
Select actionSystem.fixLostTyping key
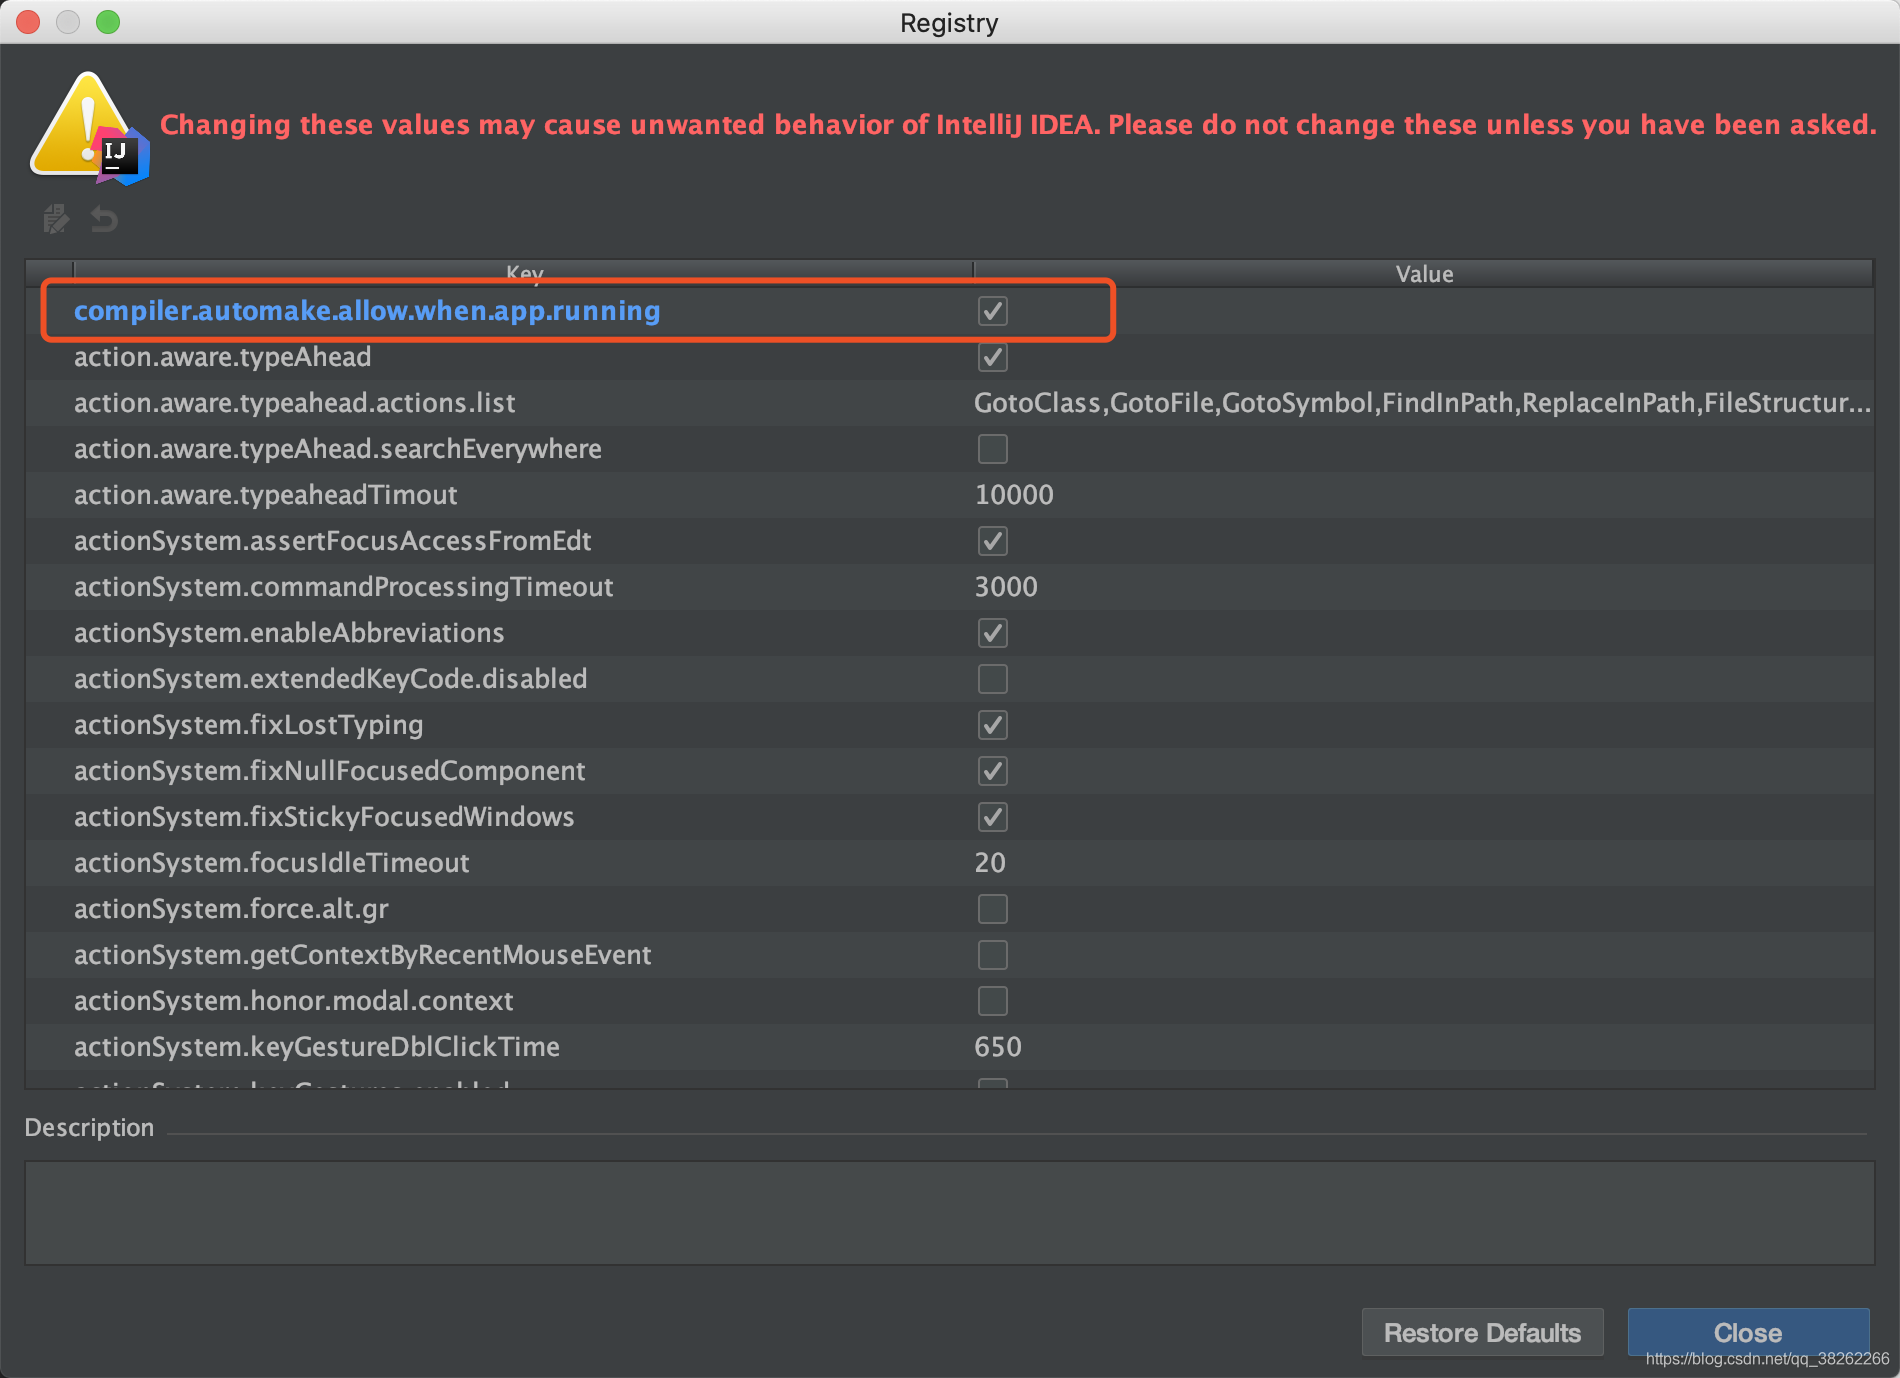click(249, 725)
